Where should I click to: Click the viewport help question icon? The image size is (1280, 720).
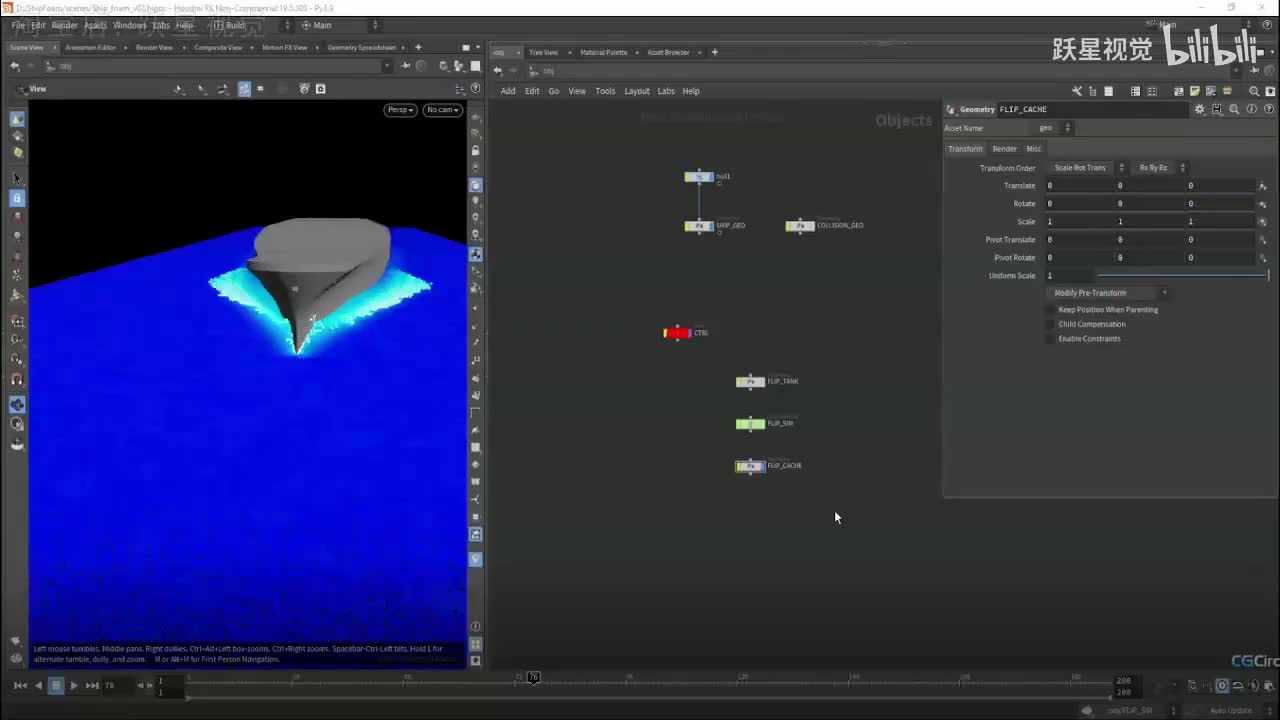pos(475,89)
